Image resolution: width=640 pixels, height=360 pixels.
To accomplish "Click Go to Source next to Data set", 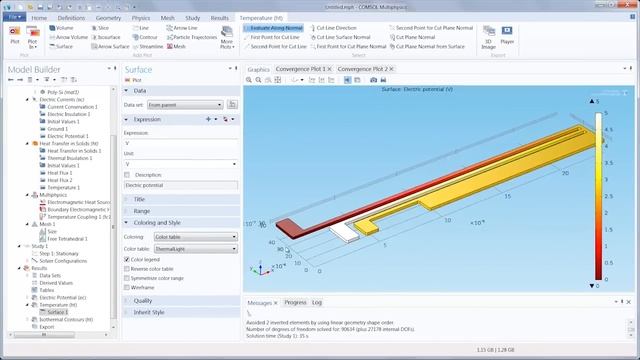I will [x=232, y=104].
